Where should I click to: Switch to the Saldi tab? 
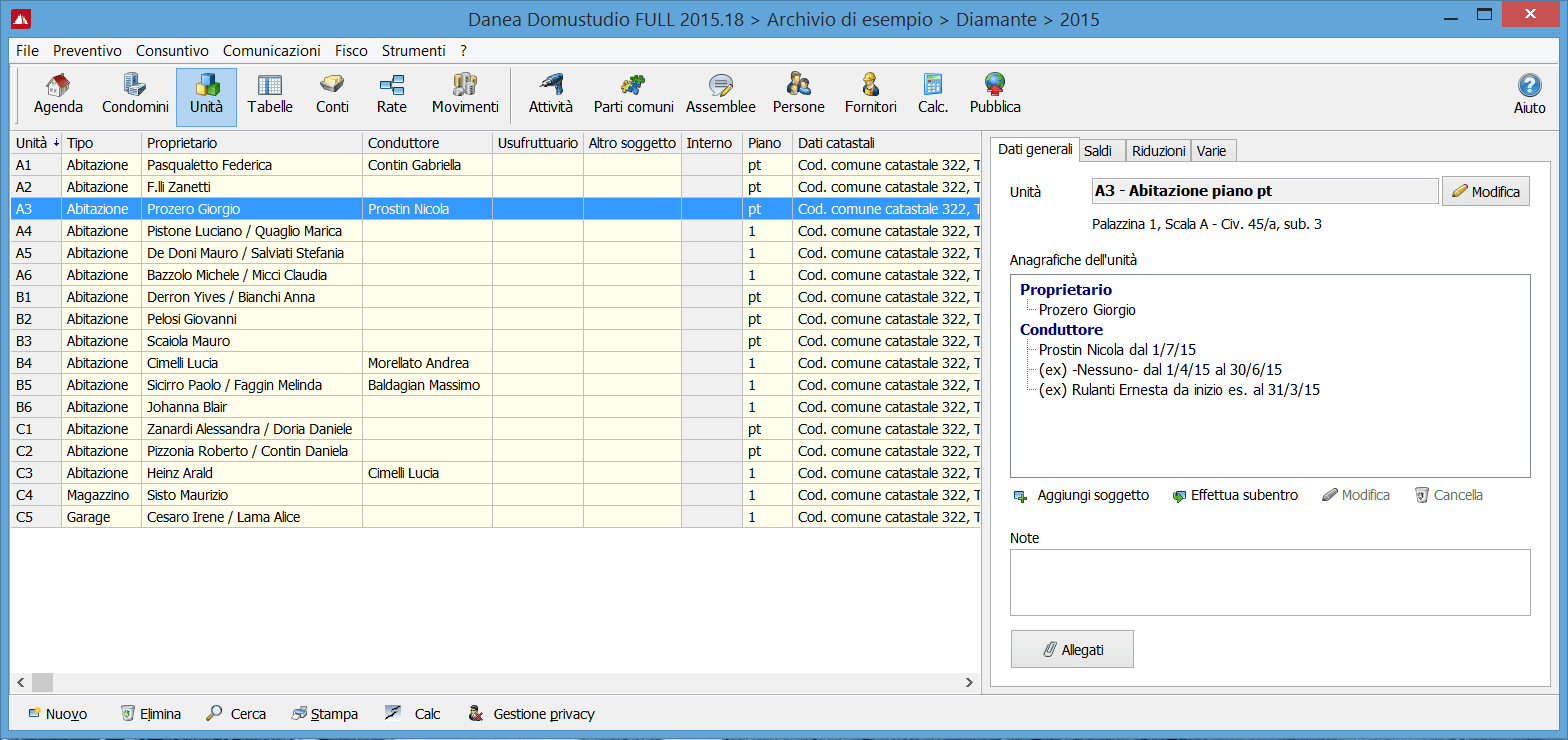[1102, 151]
